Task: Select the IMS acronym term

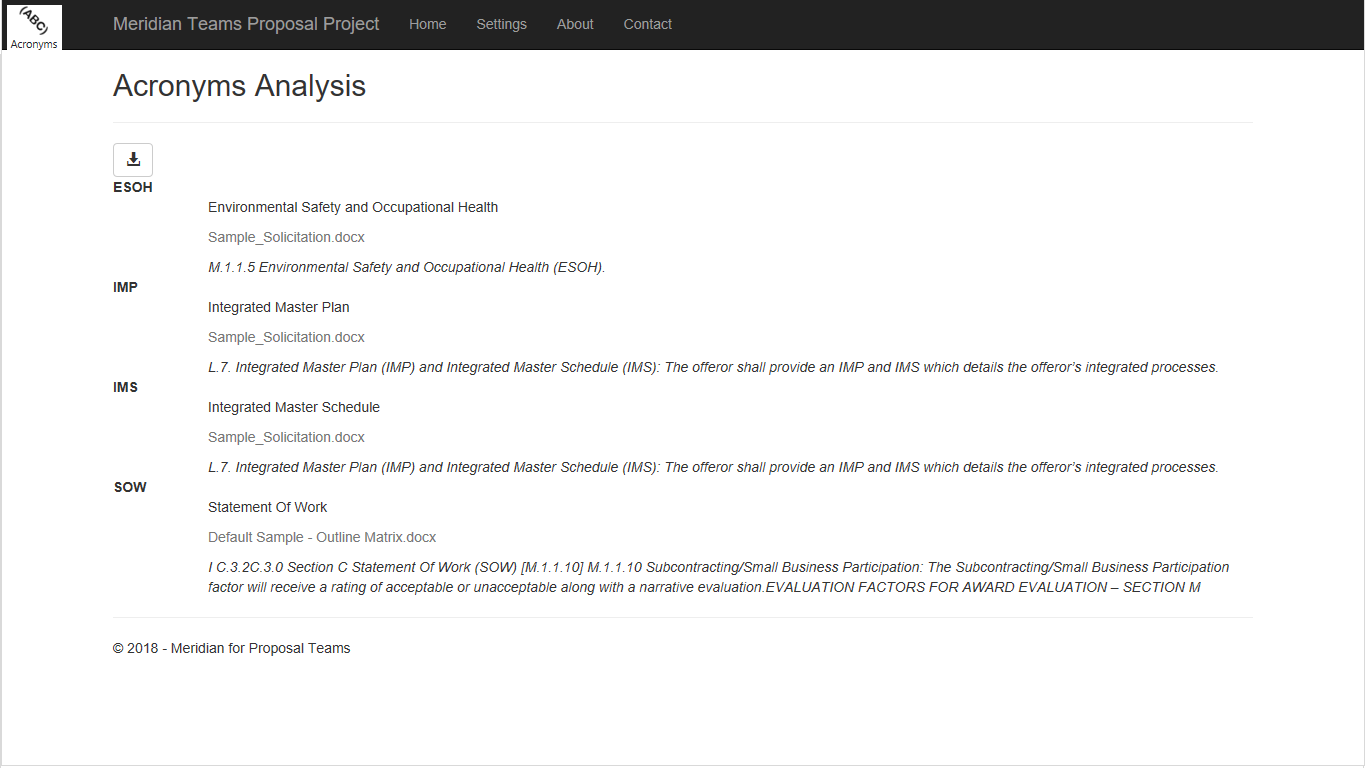Action: click(x=125, y=387)
